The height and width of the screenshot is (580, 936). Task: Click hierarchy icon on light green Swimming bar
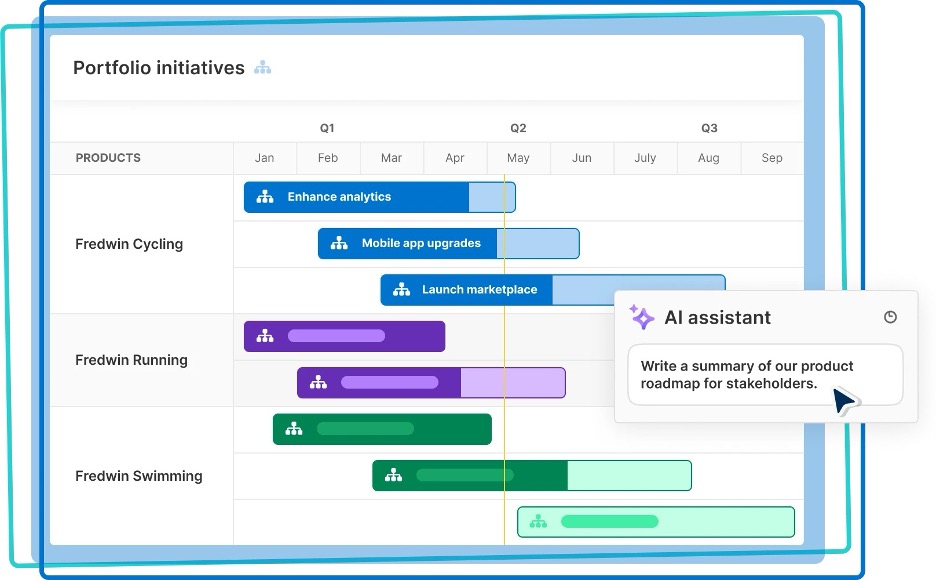(538, 522)
